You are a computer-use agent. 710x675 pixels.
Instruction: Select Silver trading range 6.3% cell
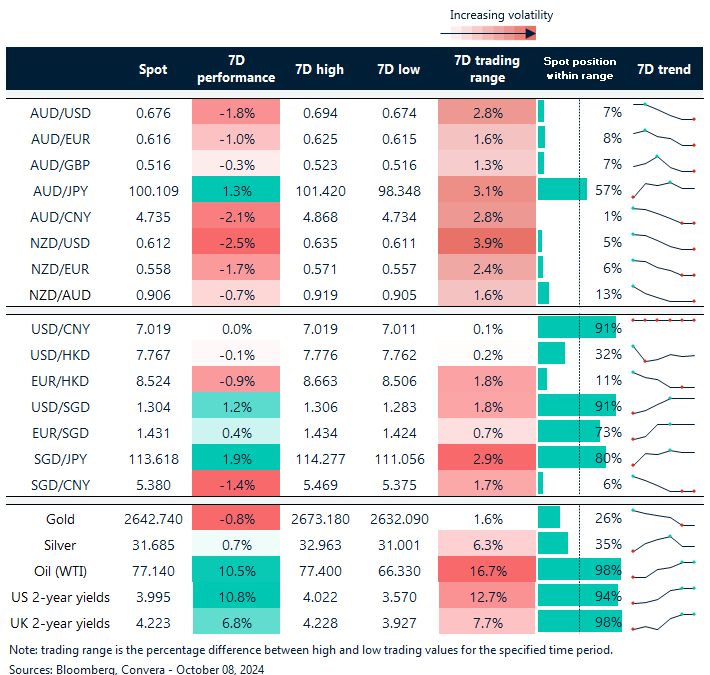click(x=487, y=545)
